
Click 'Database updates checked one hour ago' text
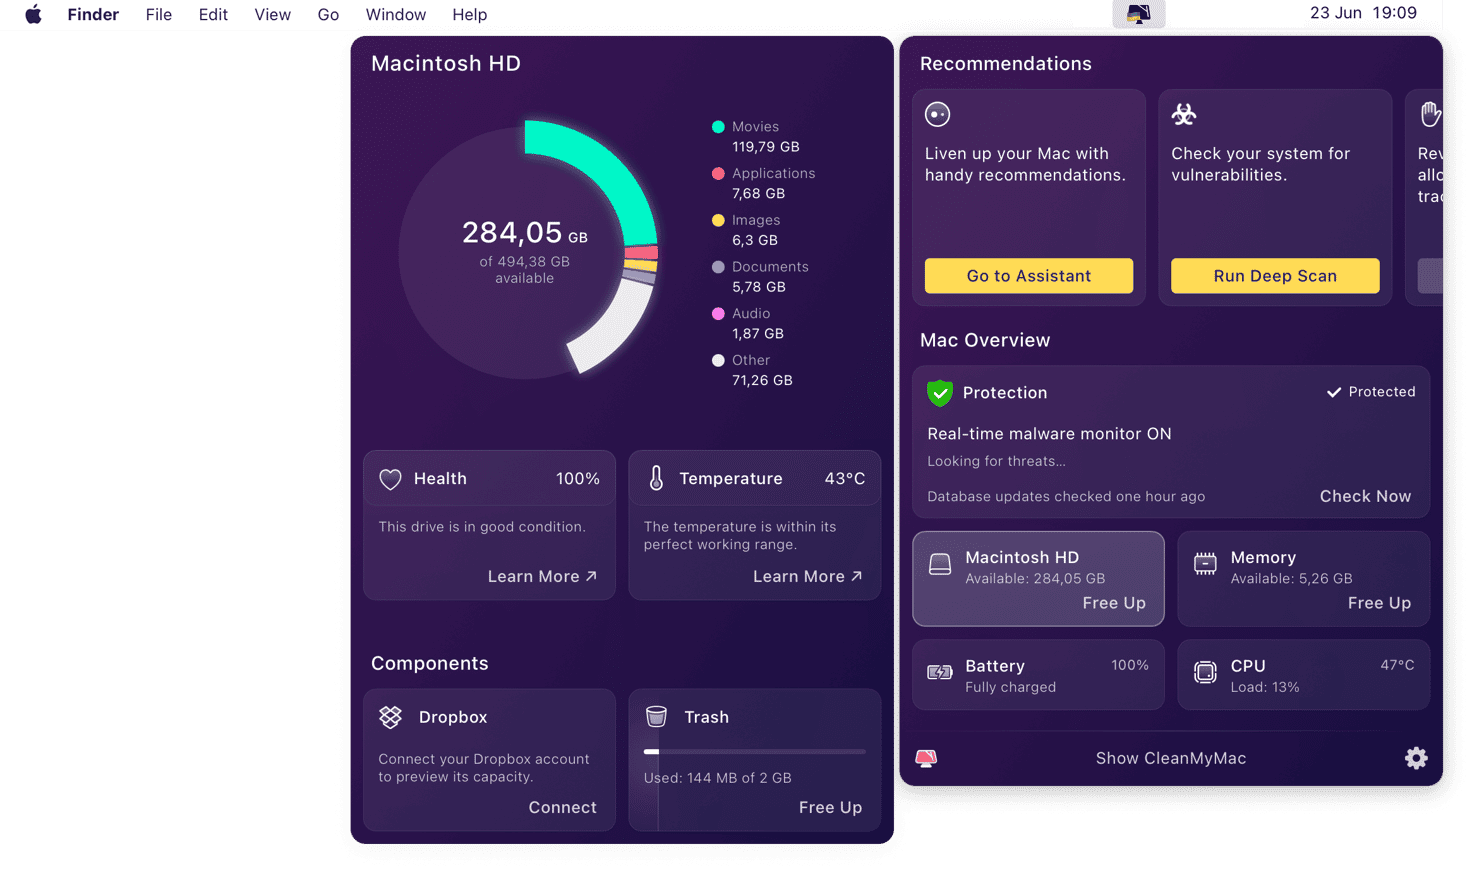click(x=1066, y=496)
